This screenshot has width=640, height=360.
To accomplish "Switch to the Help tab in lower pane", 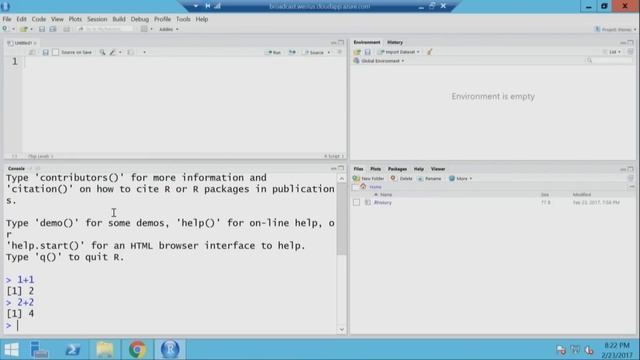I will (418, 169).
